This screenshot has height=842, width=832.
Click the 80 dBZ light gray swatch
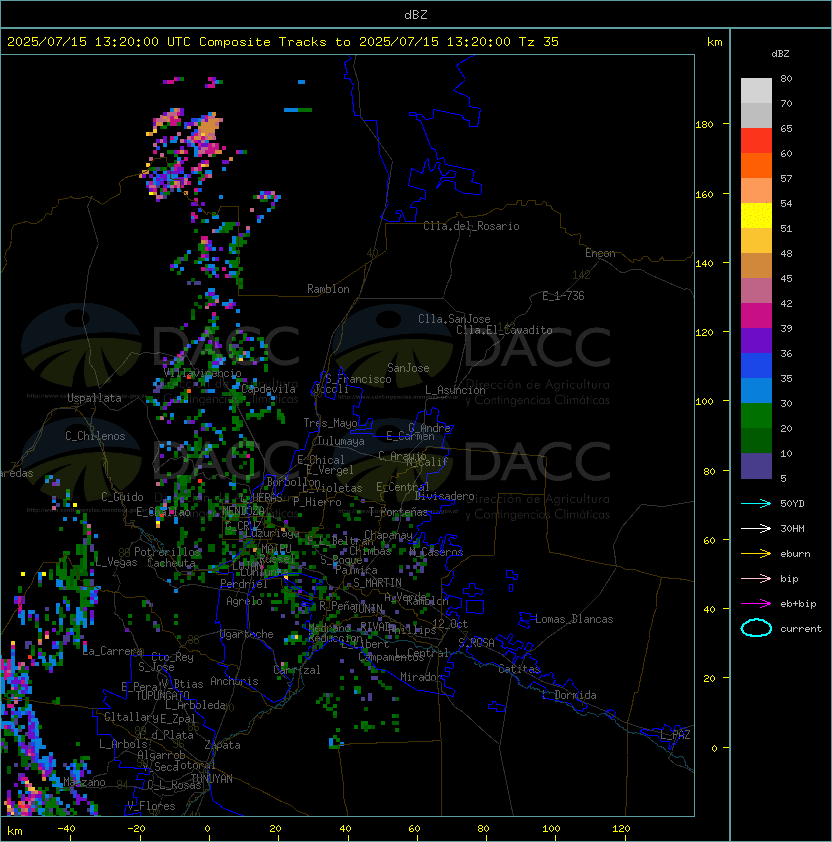tap(756, 90)
